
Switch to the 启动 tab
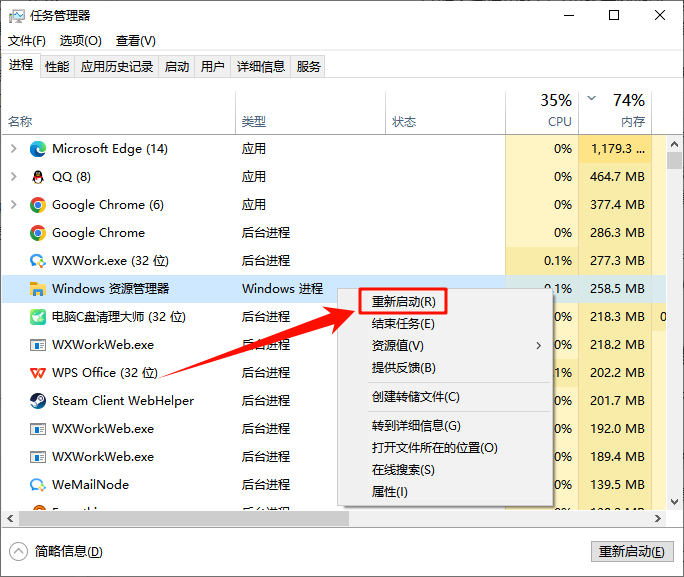coord(177,67)
